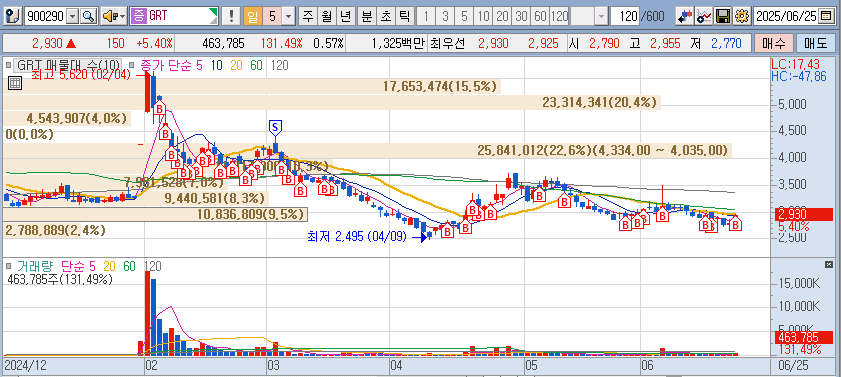Image resolution: width=841 pixels, height=377 pixels.
Task: Click the exclamation mark info button
Action: coord(231,16)
